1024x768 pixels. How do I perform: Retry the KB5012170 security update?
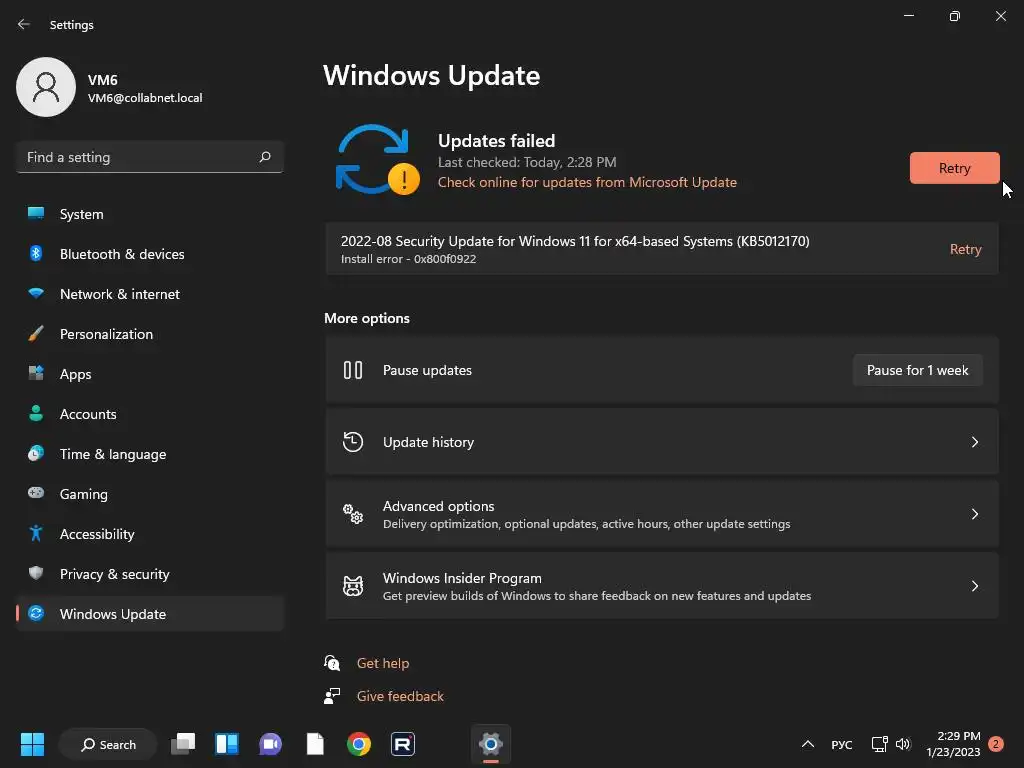click(x=965, y=249)
